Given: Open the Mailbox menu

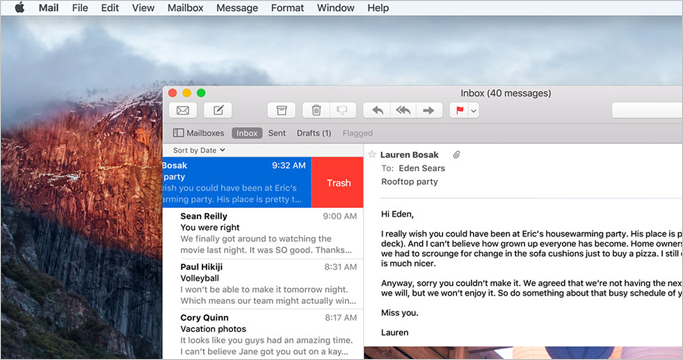Looking at the screenshot, I should coord(185,8).
